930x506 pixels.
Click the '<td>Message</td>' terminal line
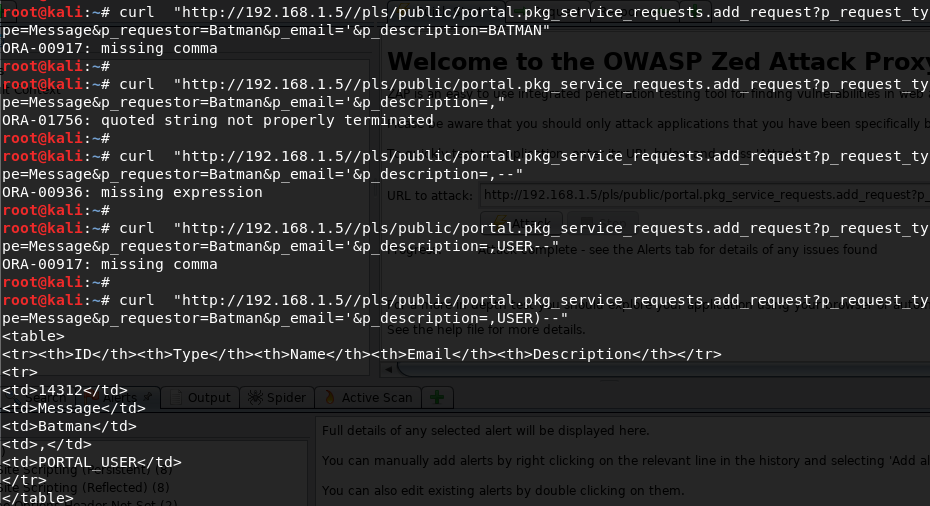click(74, 408)
